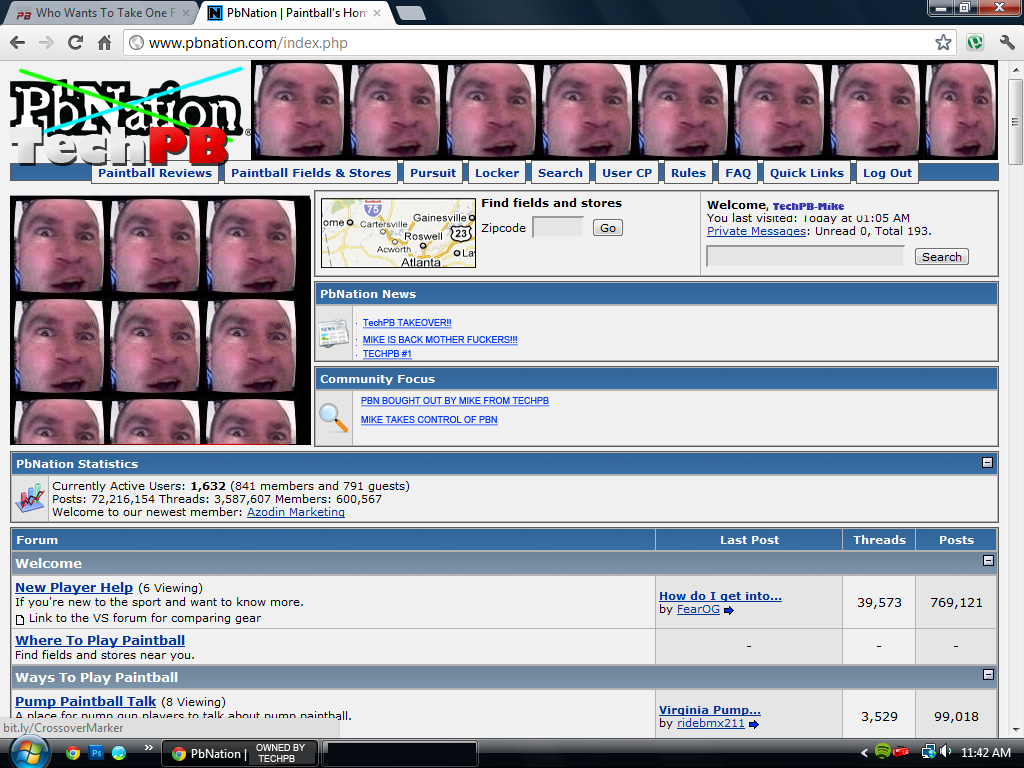Click the page's vertical scrollbar thumb

[1015, 122]
